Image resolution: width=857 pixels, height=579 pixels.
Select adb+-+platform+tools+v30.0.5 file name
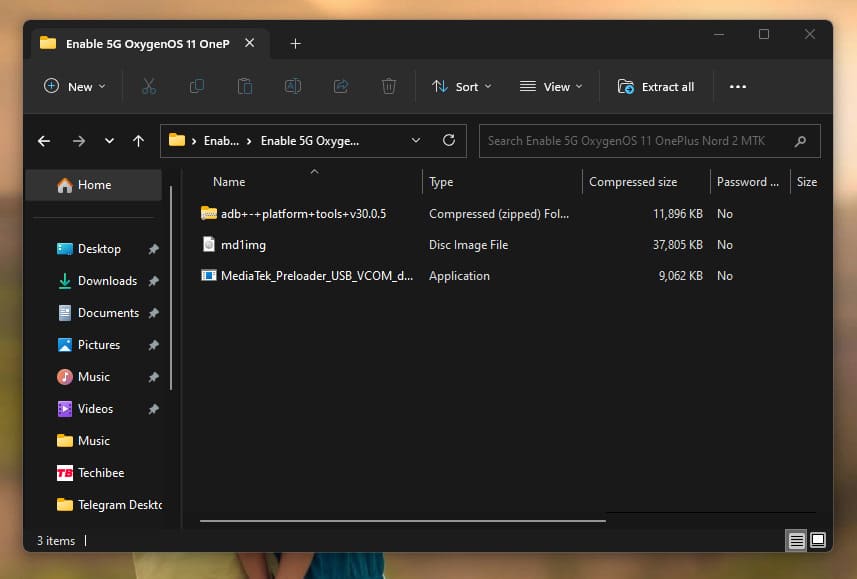[303, 214]
